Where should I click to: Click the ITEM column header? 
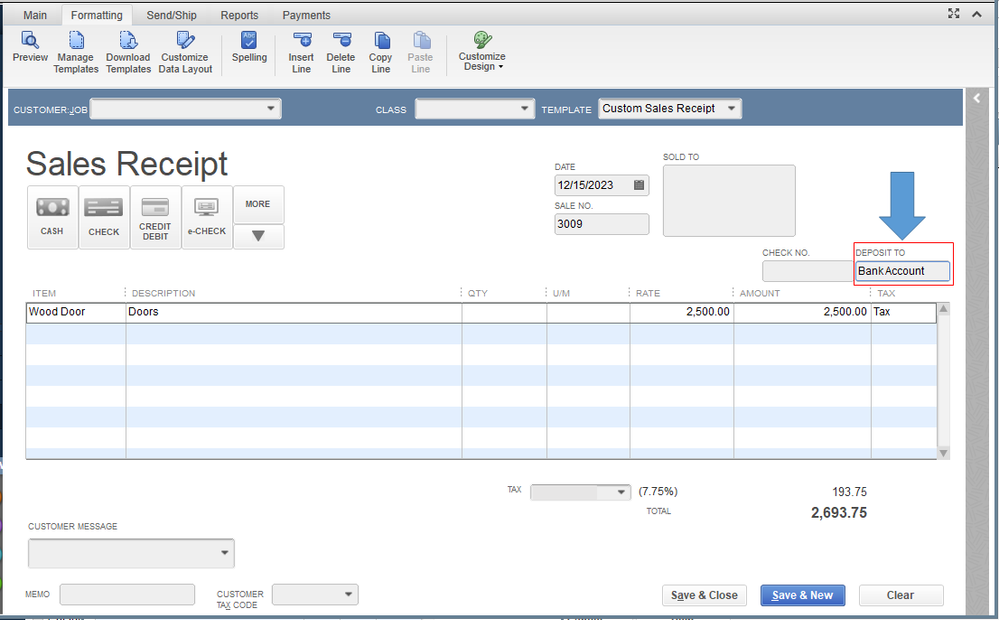(x=44, y=293)
